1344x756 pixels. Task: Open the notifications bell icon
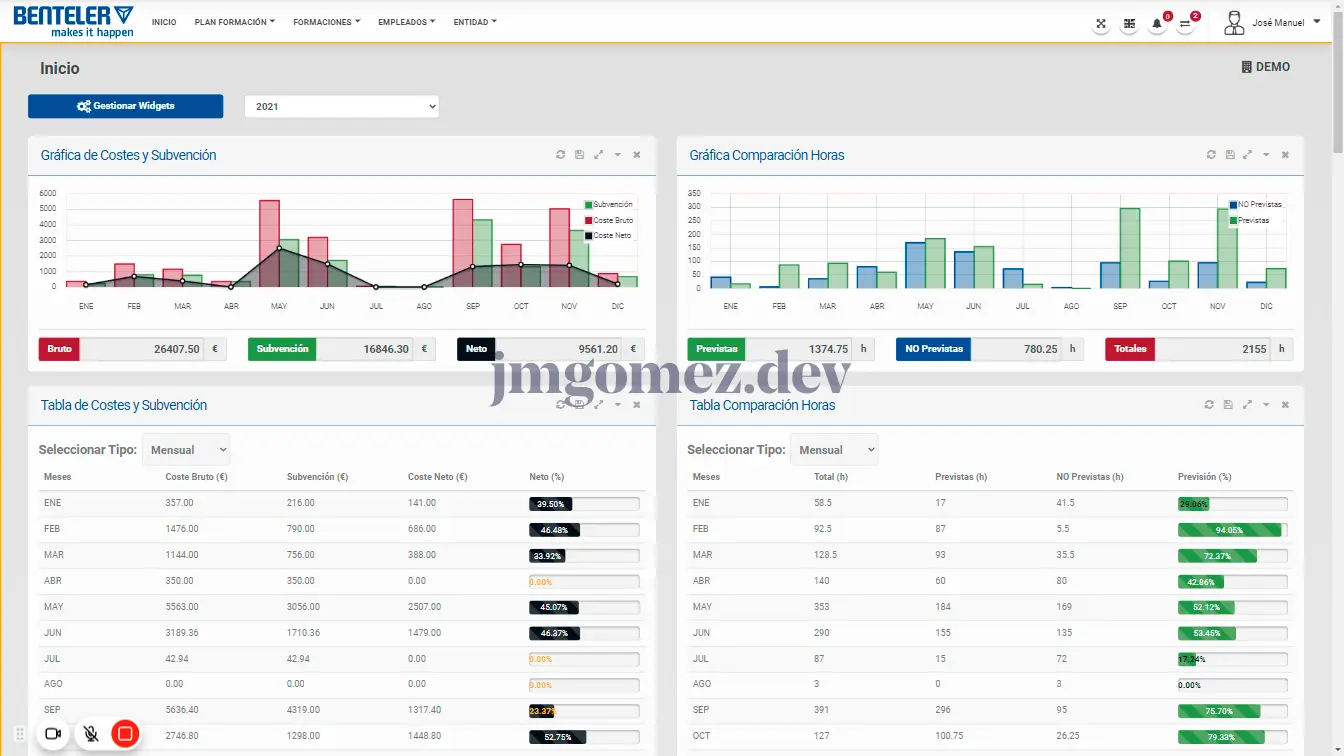click(x=1157, y=23)
